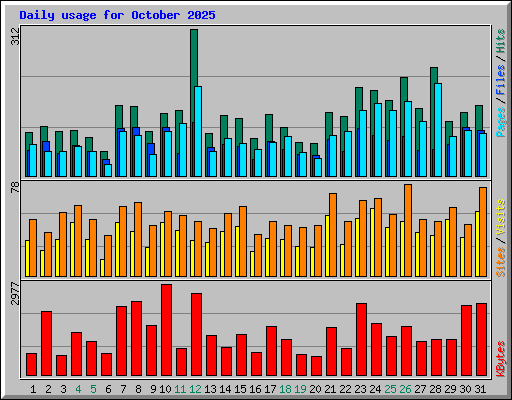Click the green weekend day label 18
512x400 pixels.
(285, 389)
